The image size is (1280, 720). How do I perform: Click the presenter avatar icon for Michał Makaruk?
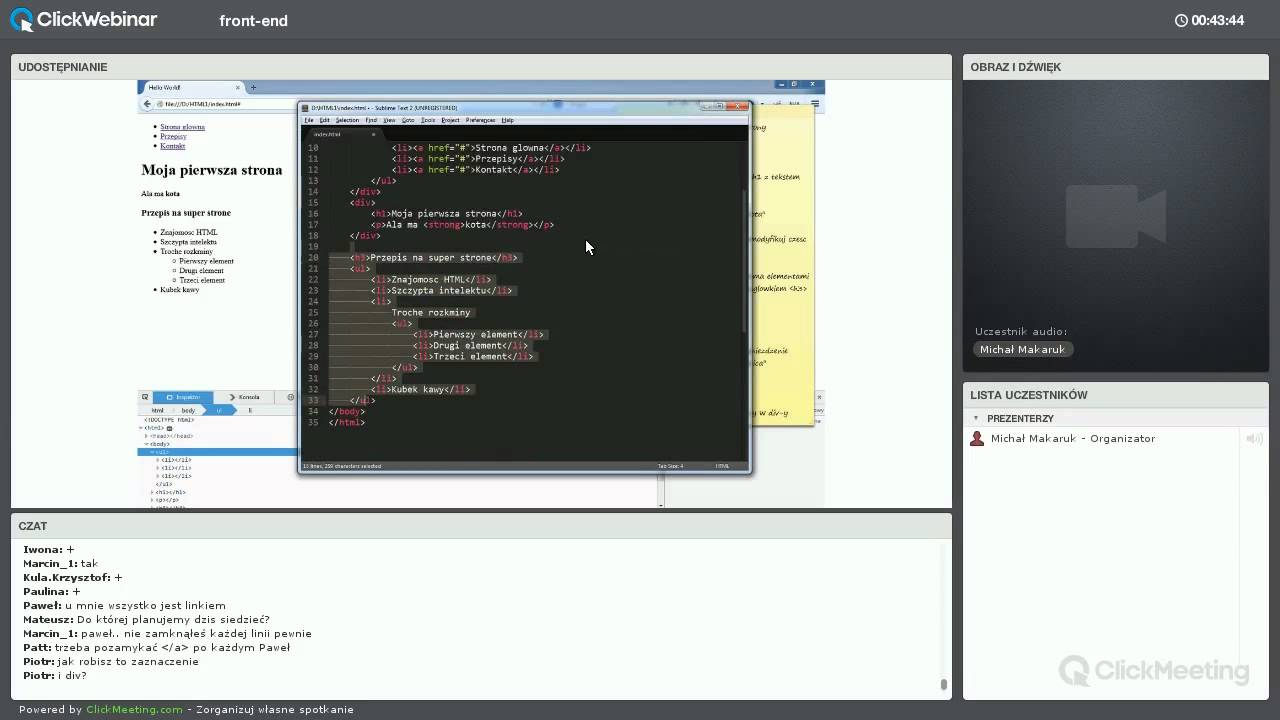click(977, 438)
